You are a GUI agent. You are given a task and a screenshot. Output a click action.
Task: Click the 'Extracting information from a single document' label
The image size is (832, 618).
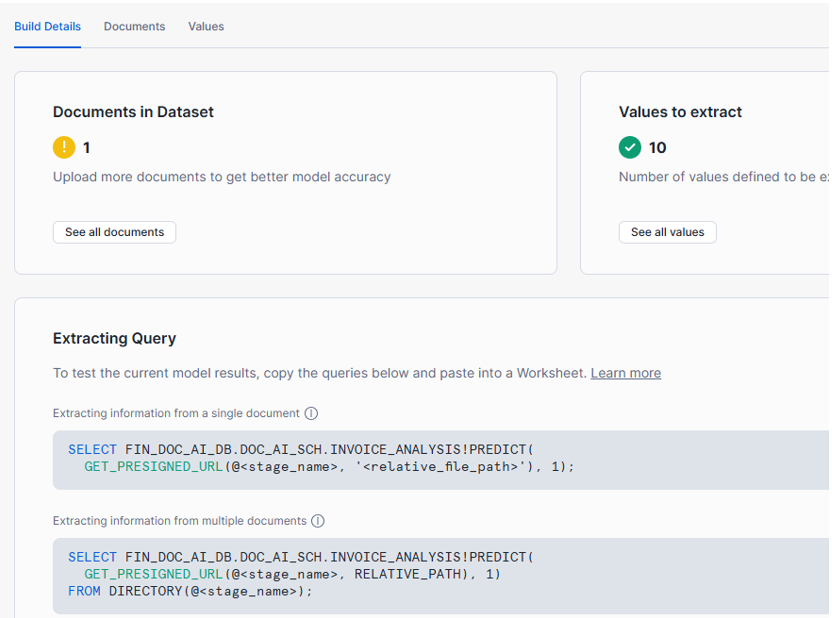[x=176, y=413]
